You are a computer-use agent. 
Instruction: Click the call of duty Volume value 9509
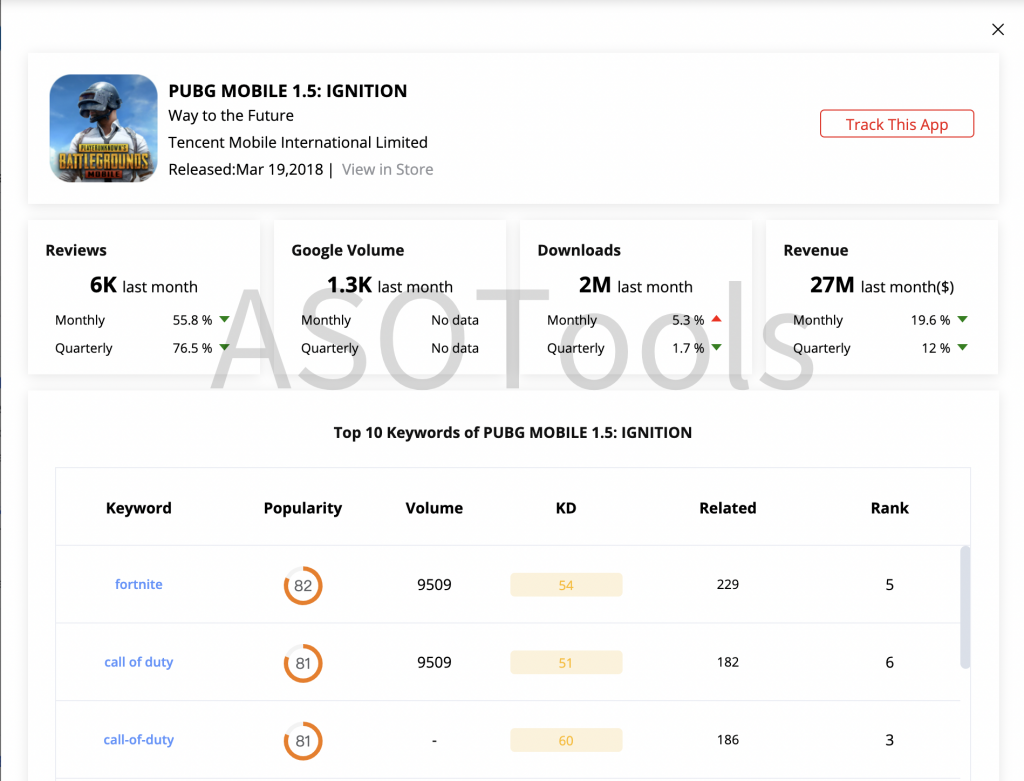(x=434, y=662)
